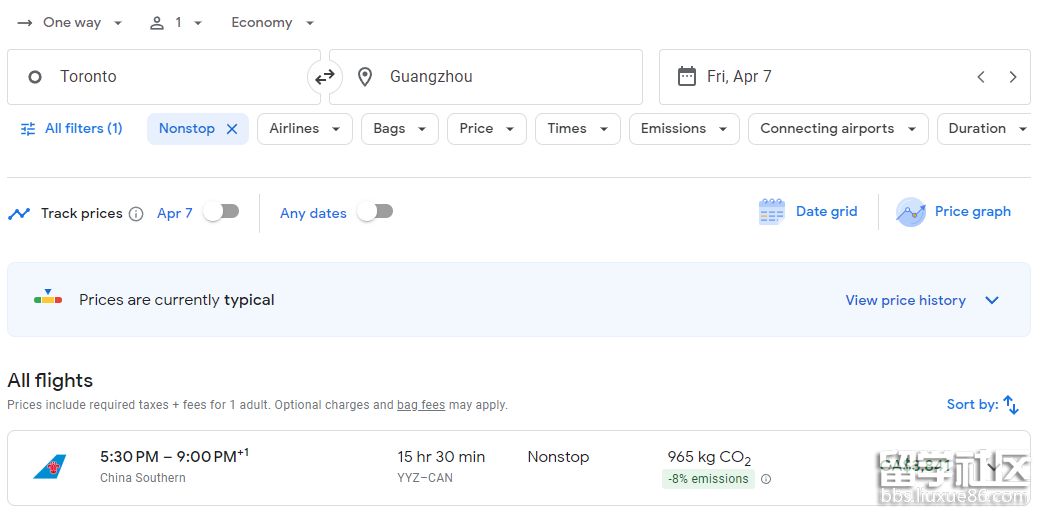Remove the Nonstop filter with X
The width and height of the screenshot is (1044, 518).
(232, 129)
